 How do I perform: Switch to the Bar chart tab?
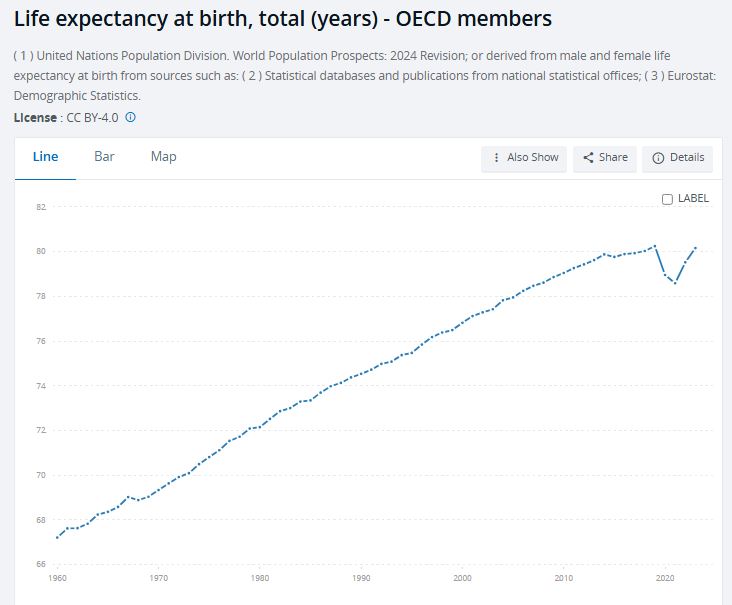coord(104,157)
